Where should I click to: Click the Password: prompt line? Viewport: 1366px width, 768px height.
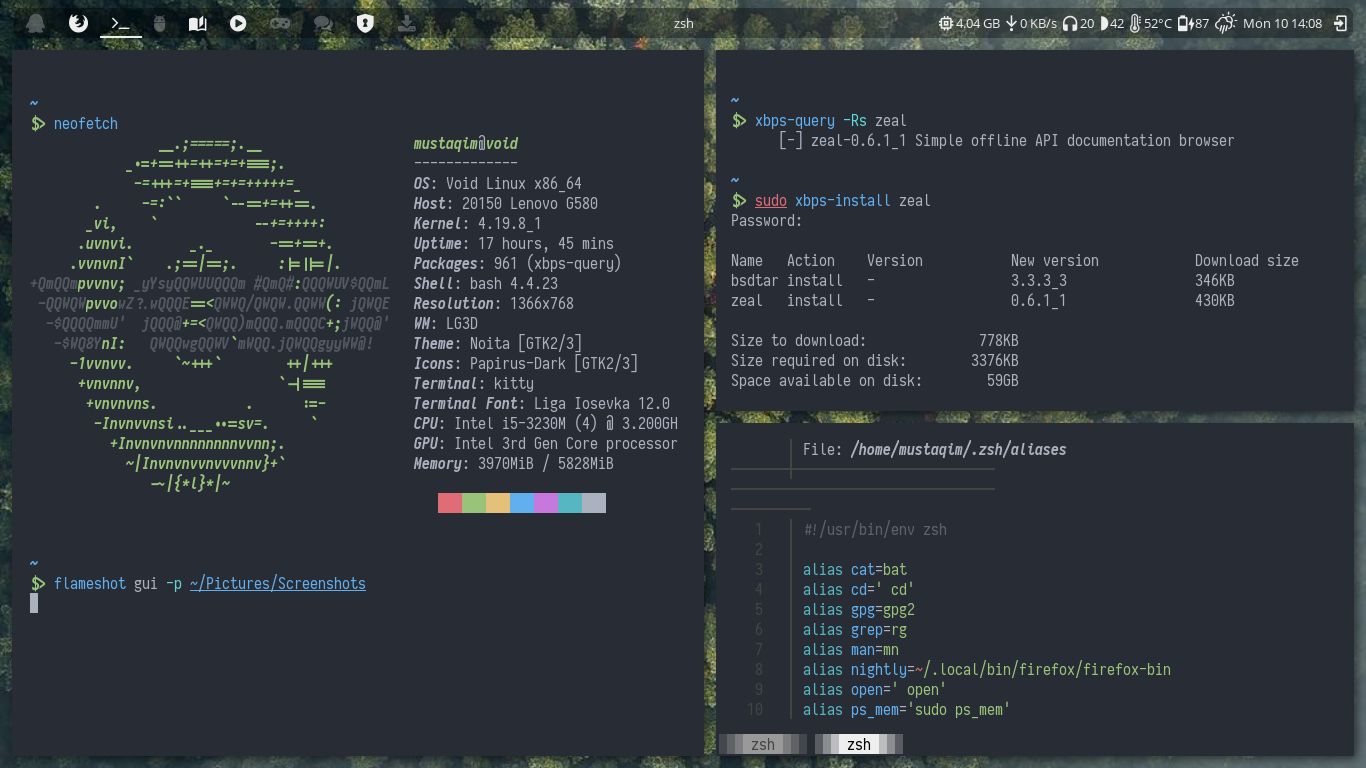tap(767, 221)
